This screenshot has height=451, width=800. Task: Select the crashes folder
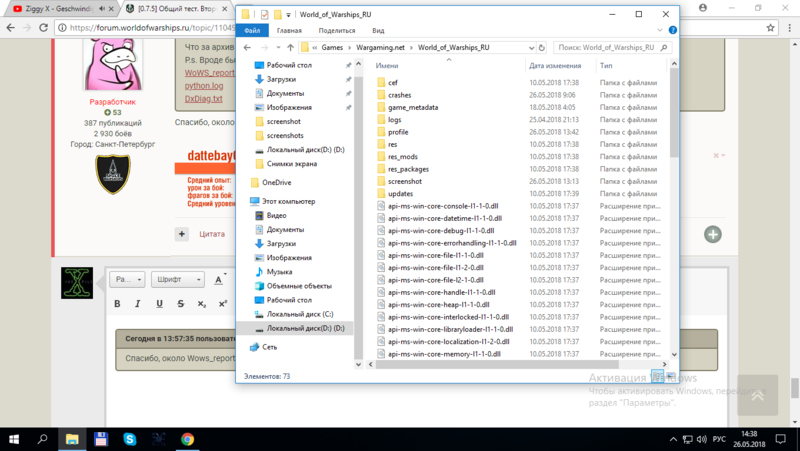coord(399,95)
